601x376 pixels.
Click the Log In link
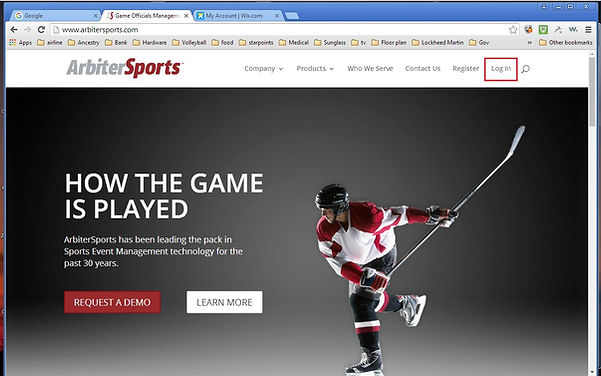tap(501, 69)
